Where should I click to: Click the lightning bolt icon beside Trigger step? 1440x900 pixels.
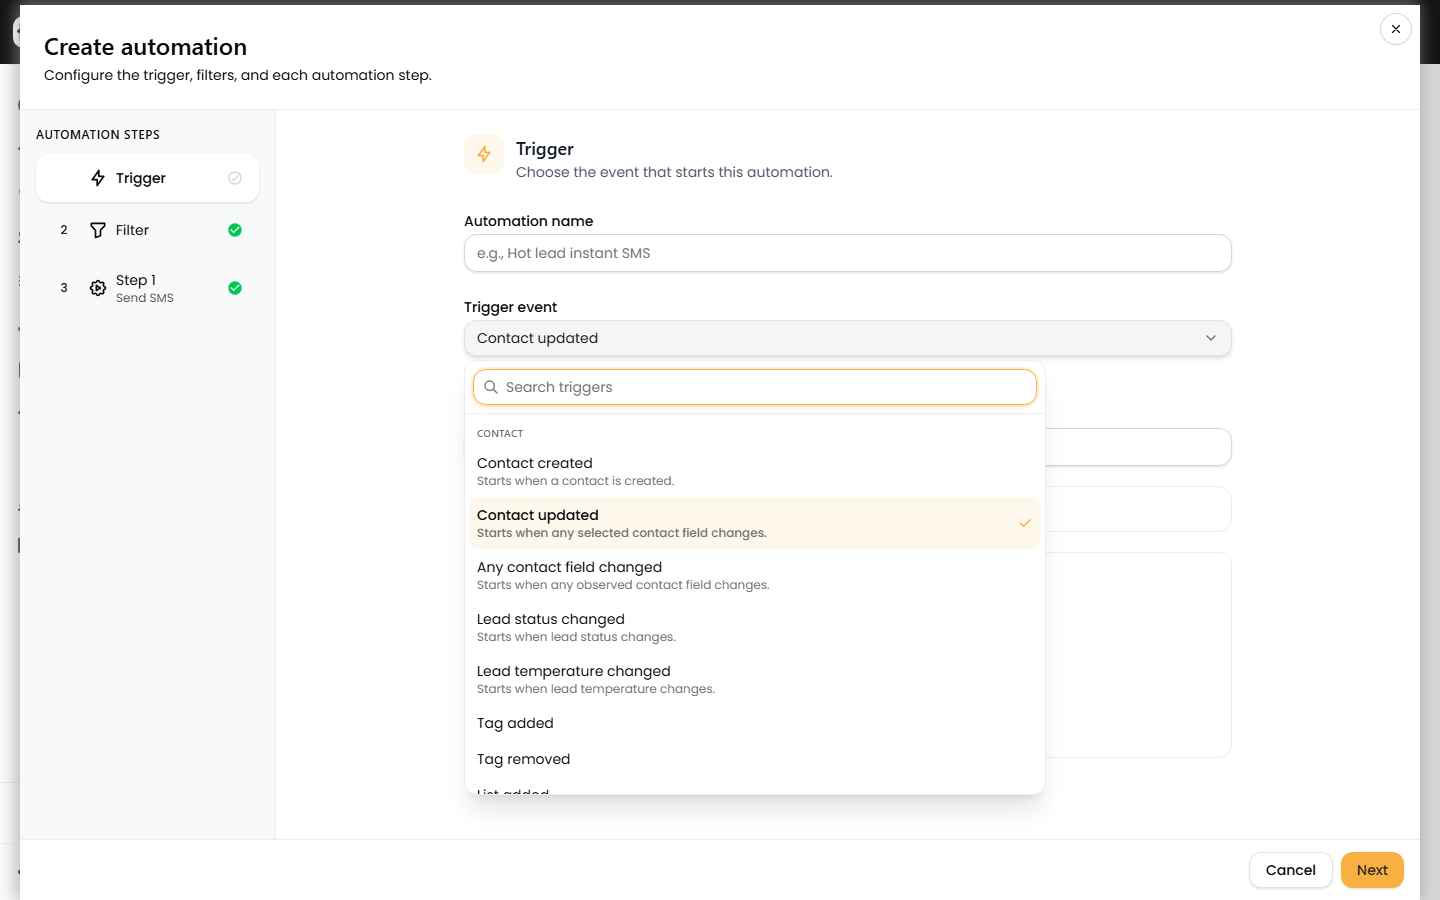click(98, 178)
